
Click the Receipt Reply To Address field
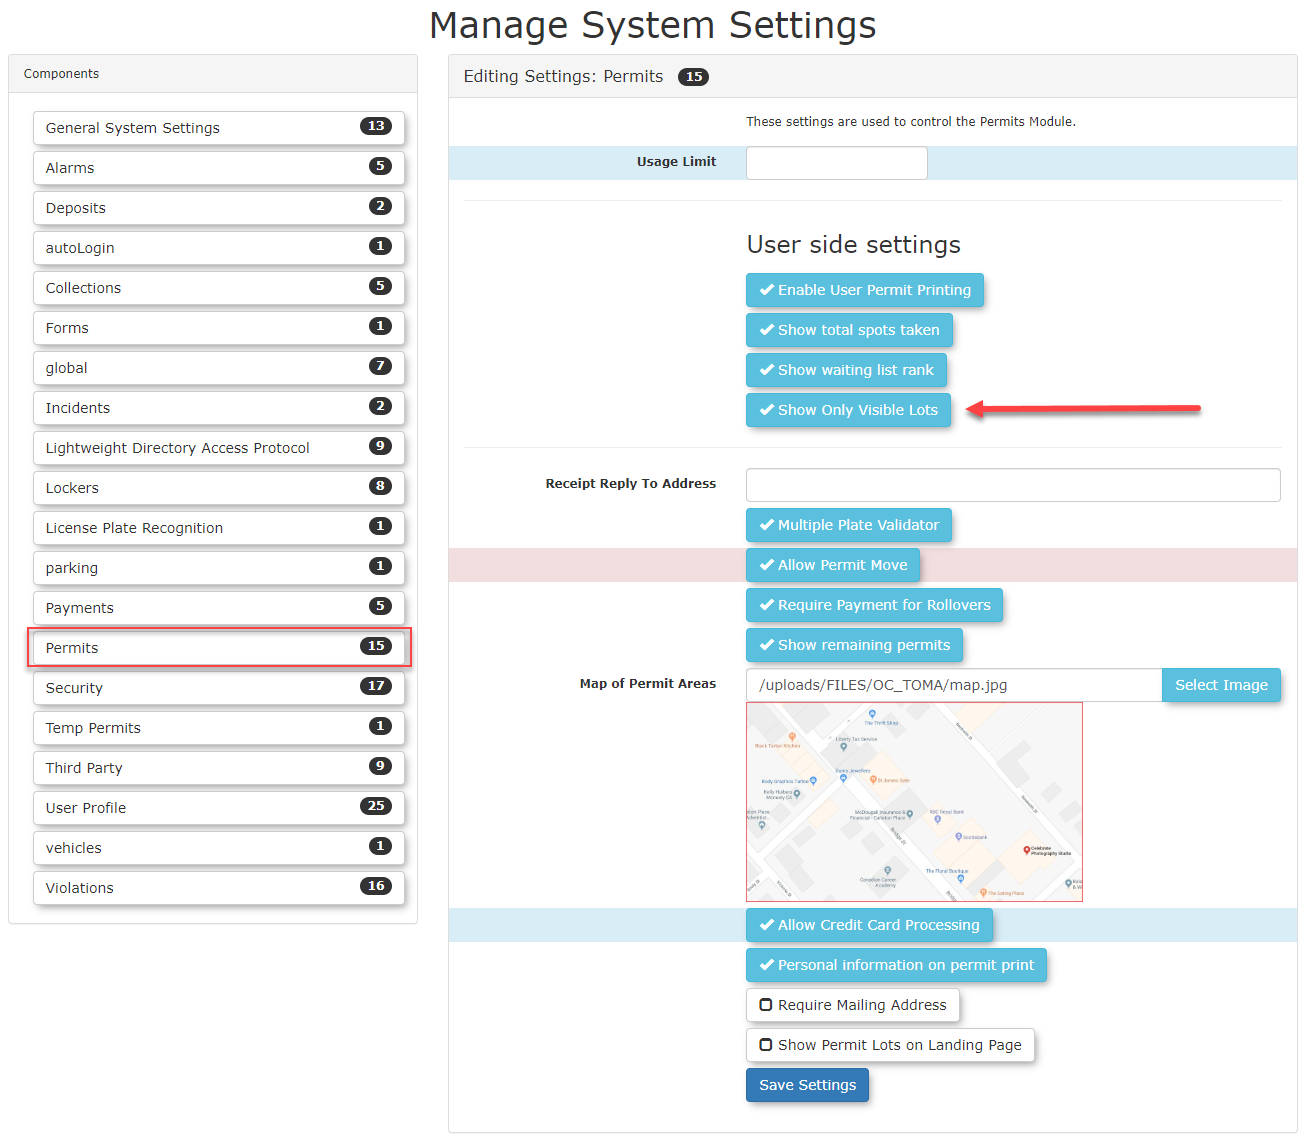(1013, 485)
